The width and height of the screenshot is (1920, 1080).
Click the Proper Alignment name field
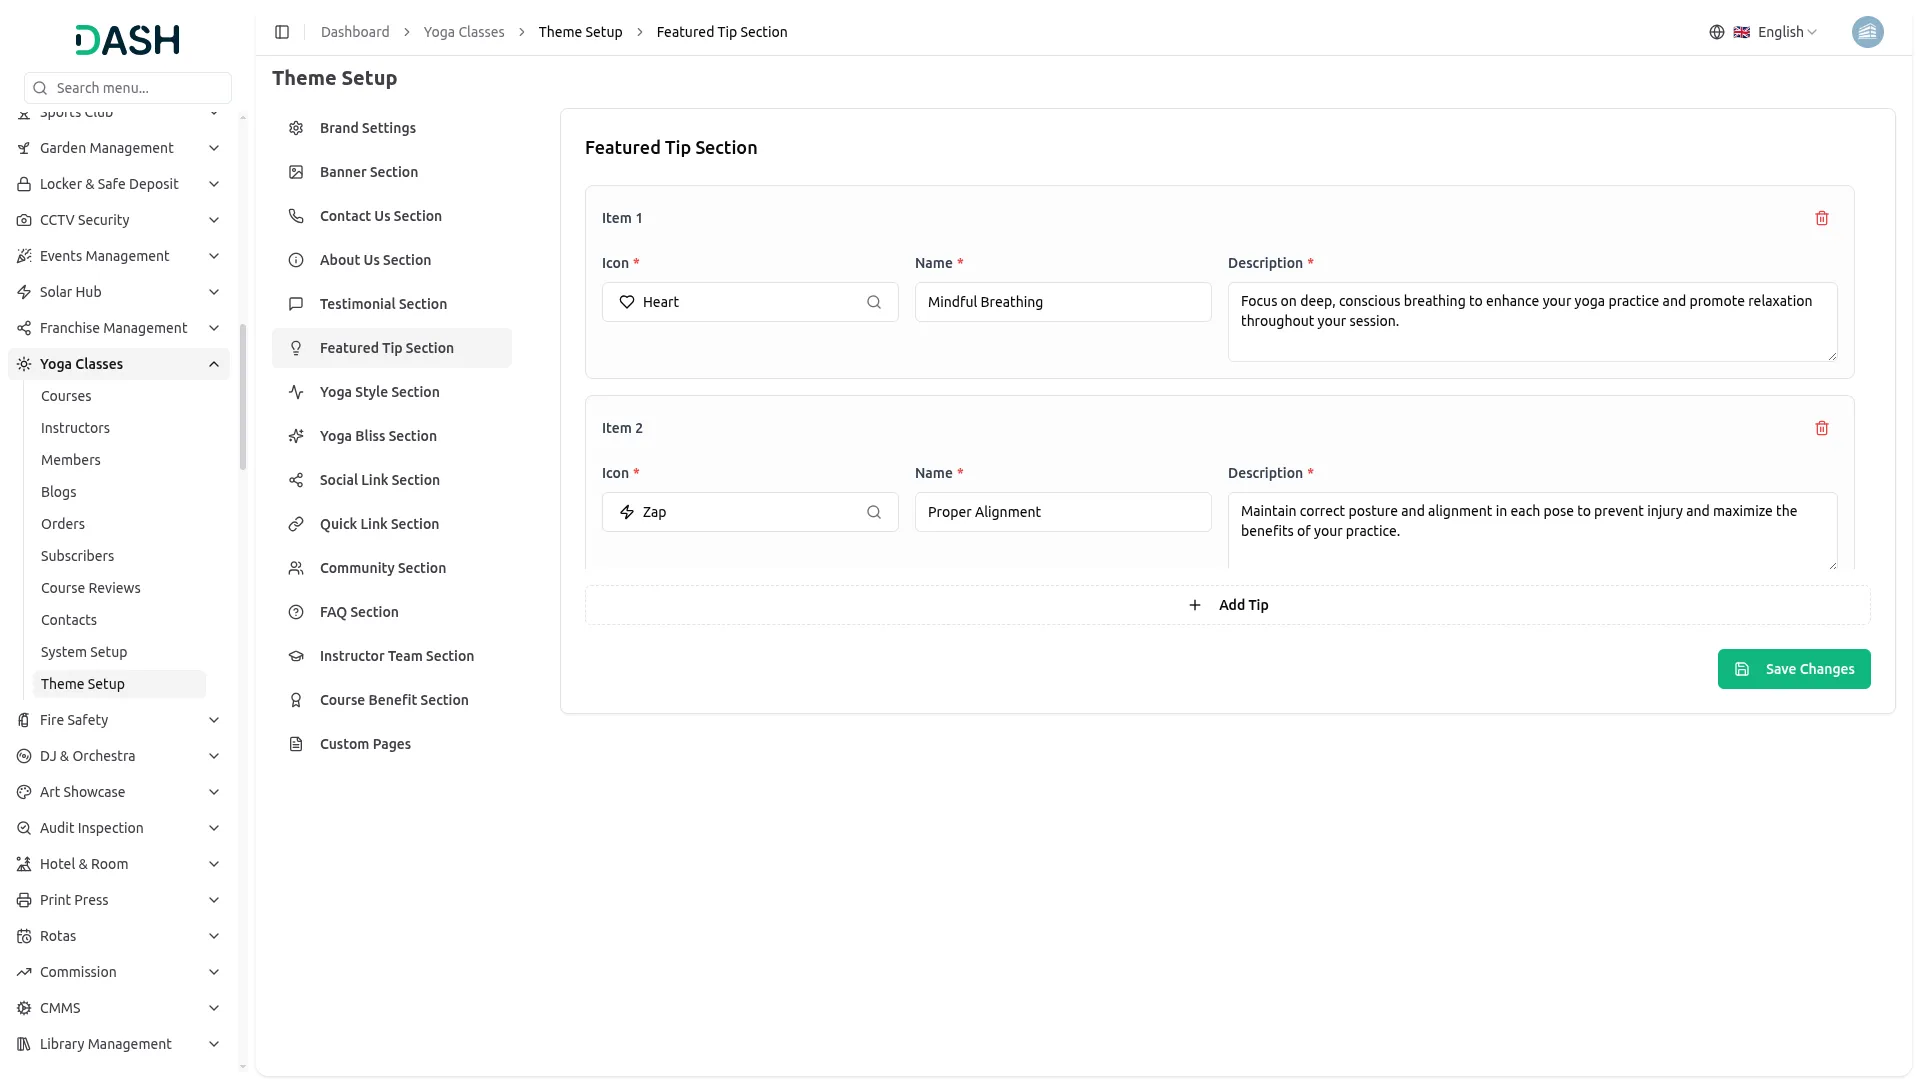(x=1063, y=512)
